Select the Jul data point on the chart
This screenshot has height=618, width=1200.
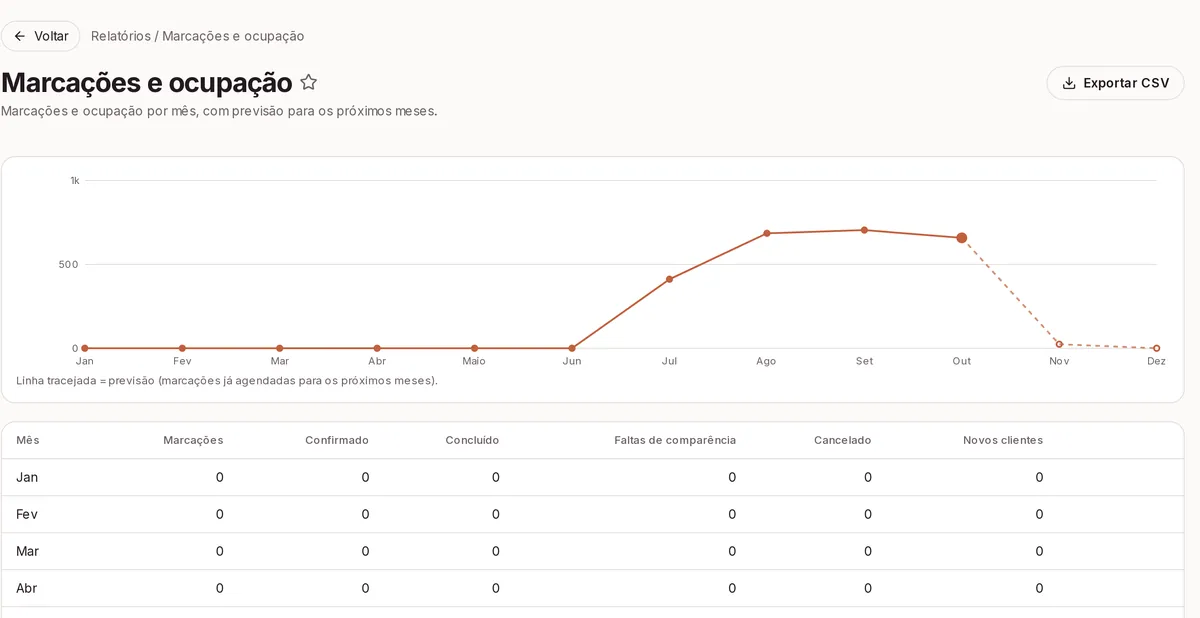pos(669,279)
